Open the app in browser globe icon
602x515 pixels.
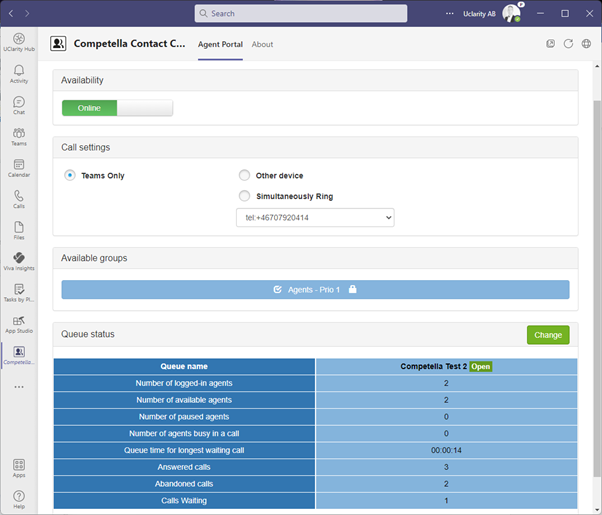586,43
